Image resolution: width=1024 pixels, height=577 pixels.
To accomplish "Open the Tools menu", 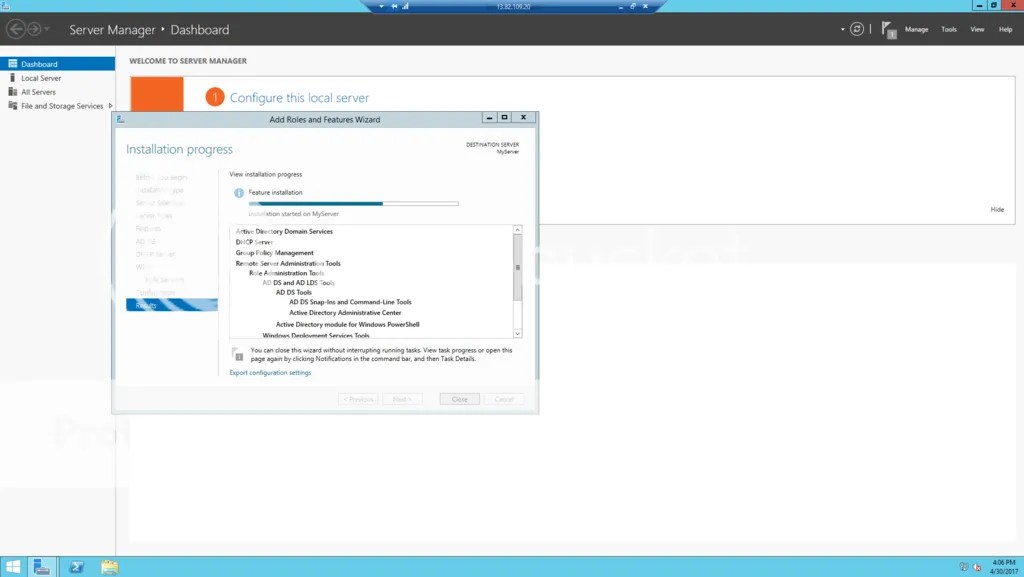I will pyautogui.click(x=949, y=29).
